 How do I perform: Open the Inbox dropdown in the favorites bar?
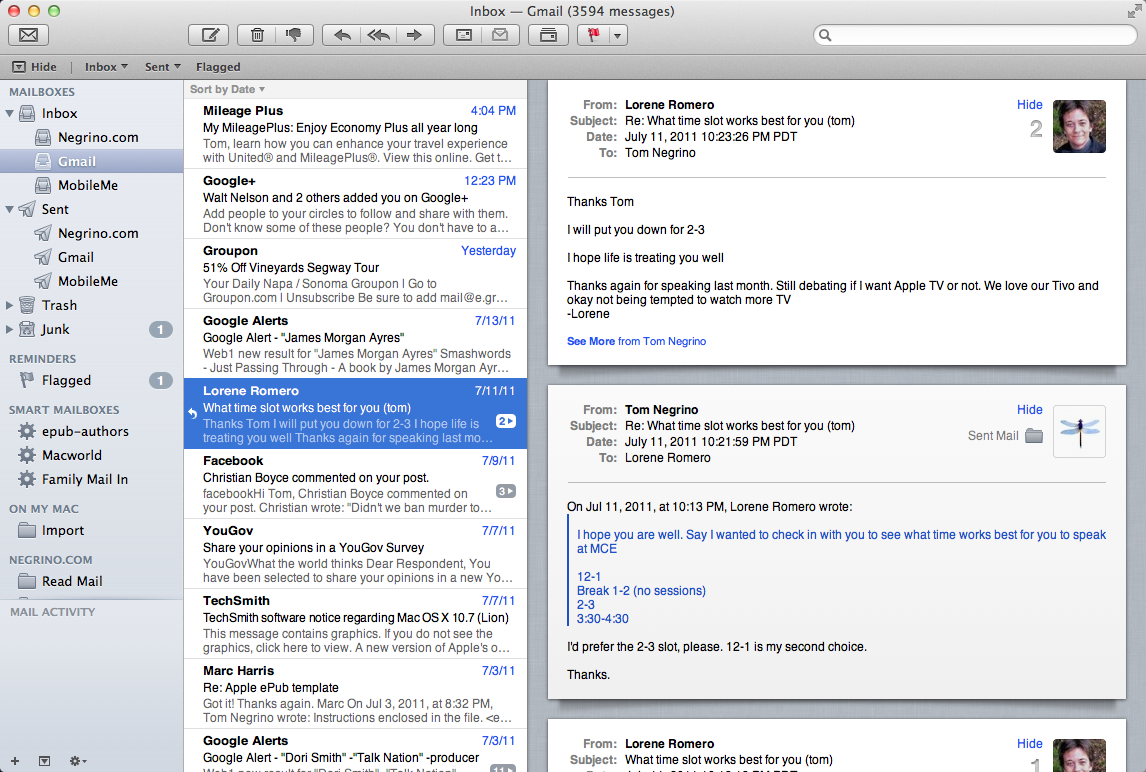[106, 67]
